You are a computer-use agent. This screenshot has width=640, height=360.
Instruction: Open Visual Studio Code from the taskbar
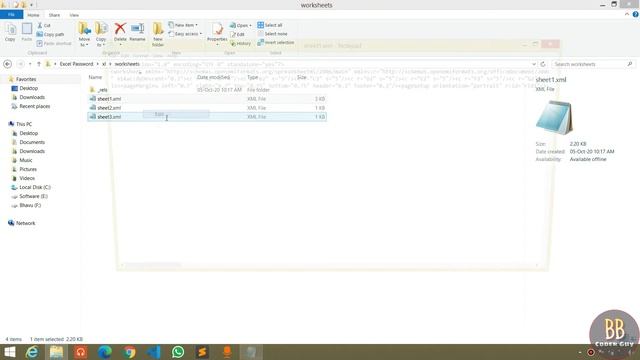tap(154, 352)
